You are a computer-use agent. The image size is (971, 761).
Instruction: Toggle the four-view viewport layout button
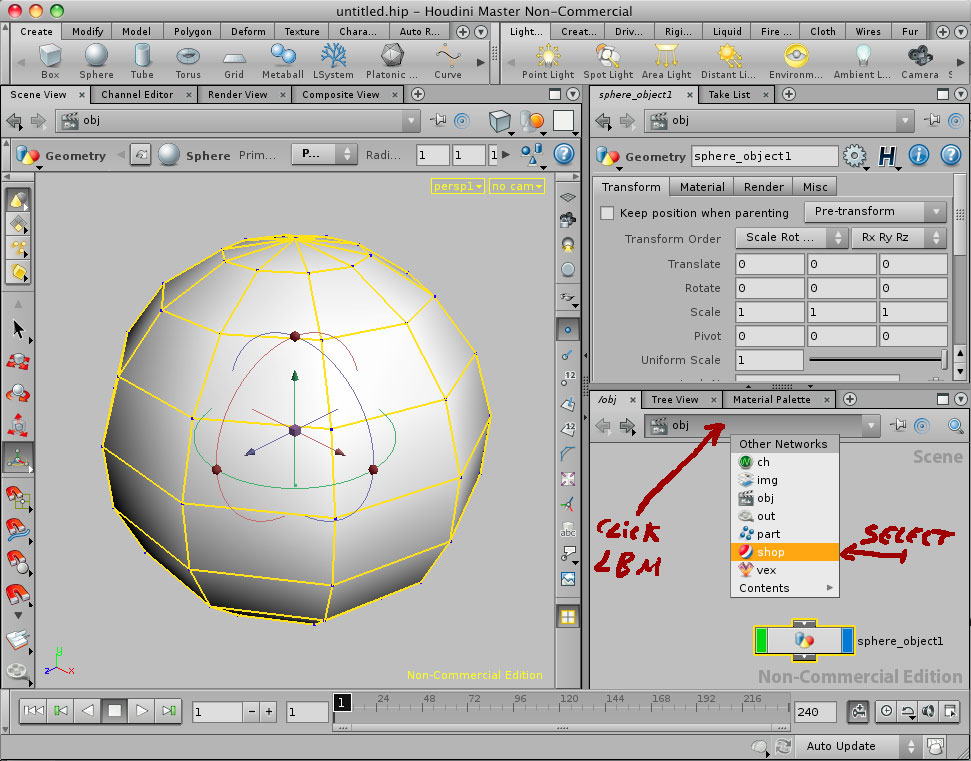[x=568, y=617]
